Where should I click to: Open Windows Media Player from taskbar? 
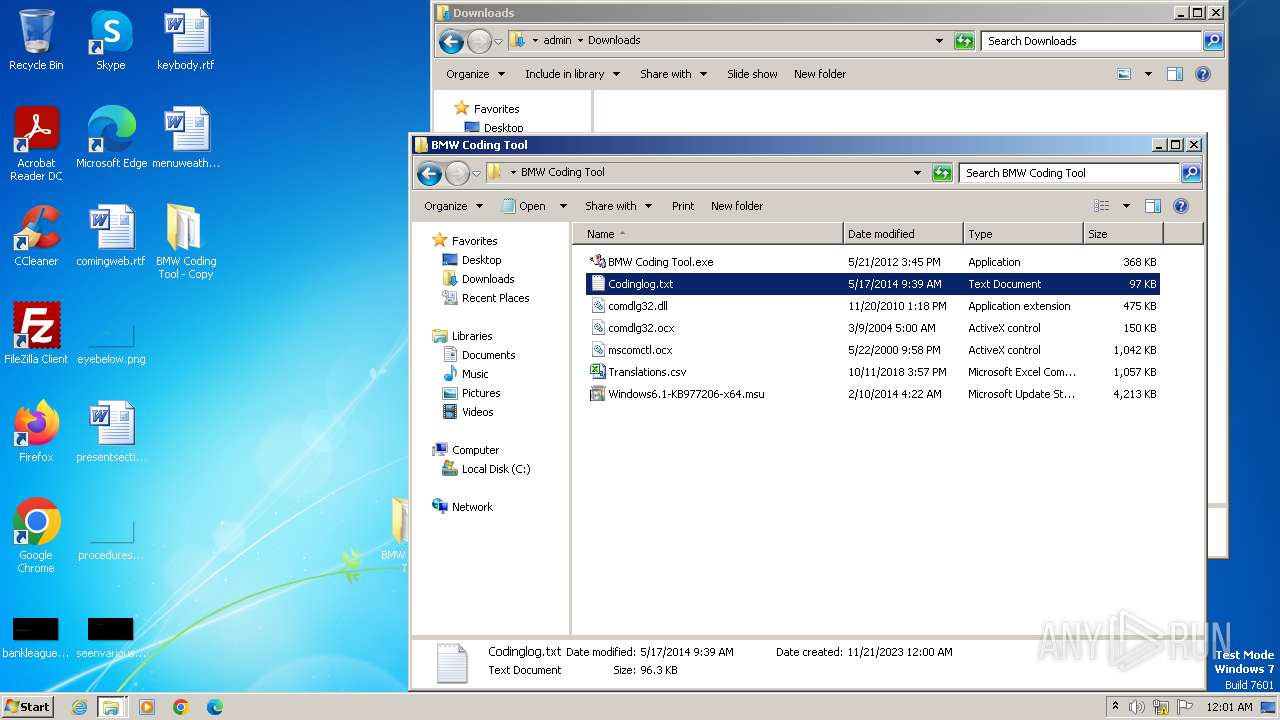coord(147,707)
